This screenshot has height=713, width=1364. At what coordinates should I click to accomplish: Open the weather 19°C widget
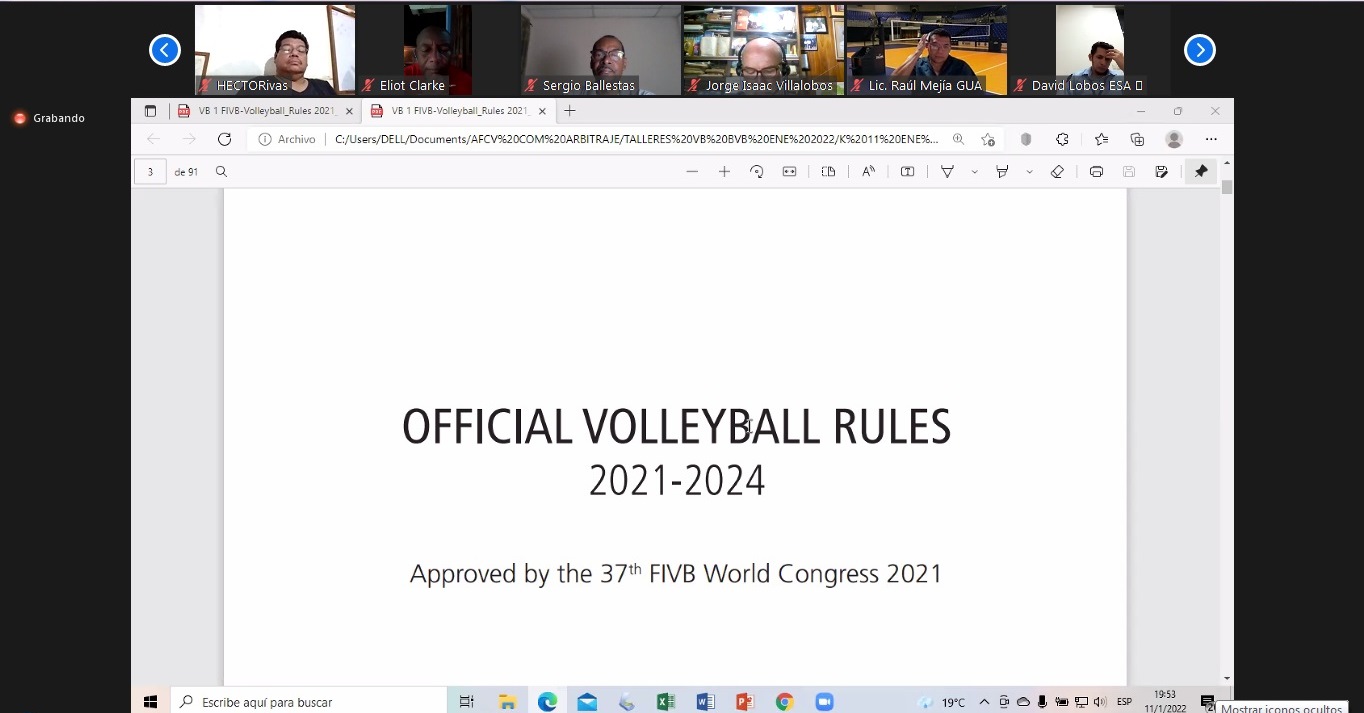941,702
